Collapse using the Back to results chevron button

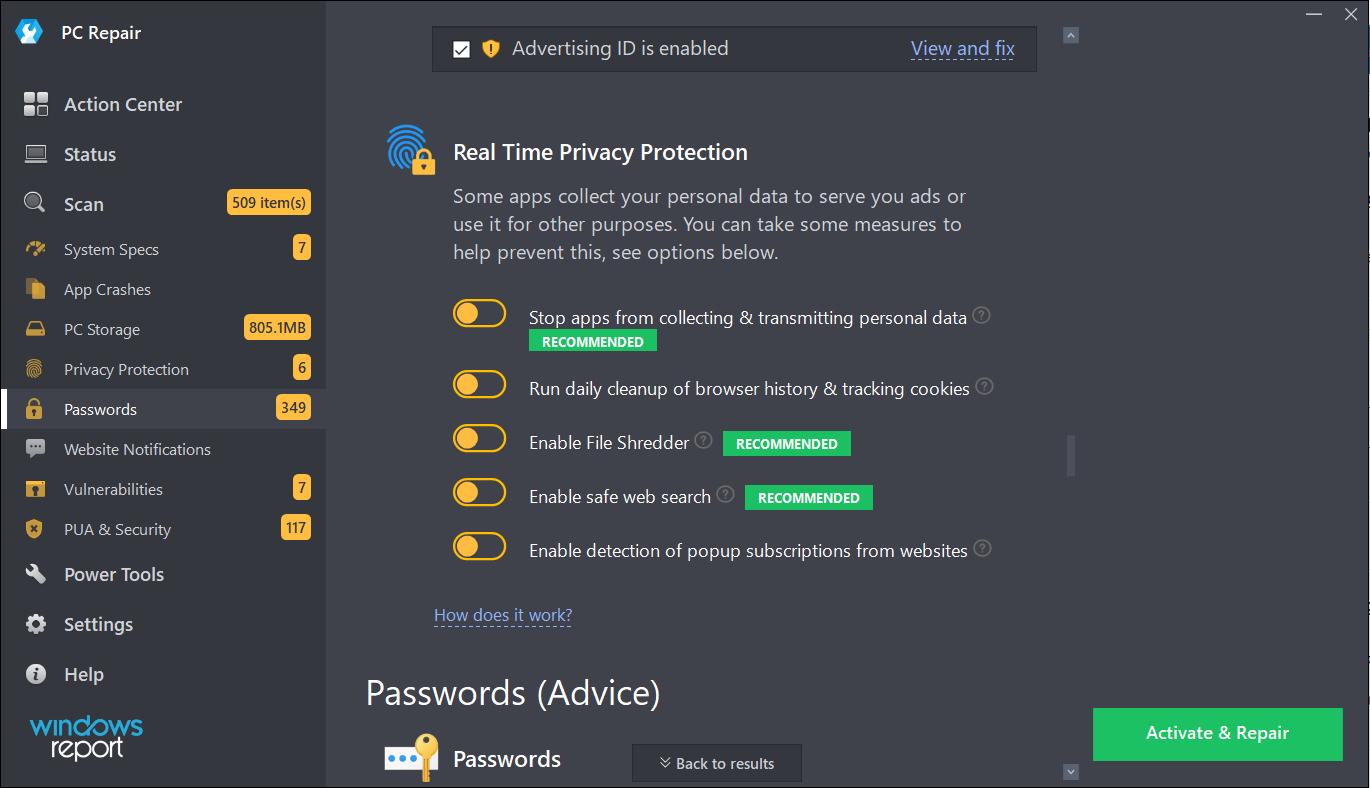717,763
